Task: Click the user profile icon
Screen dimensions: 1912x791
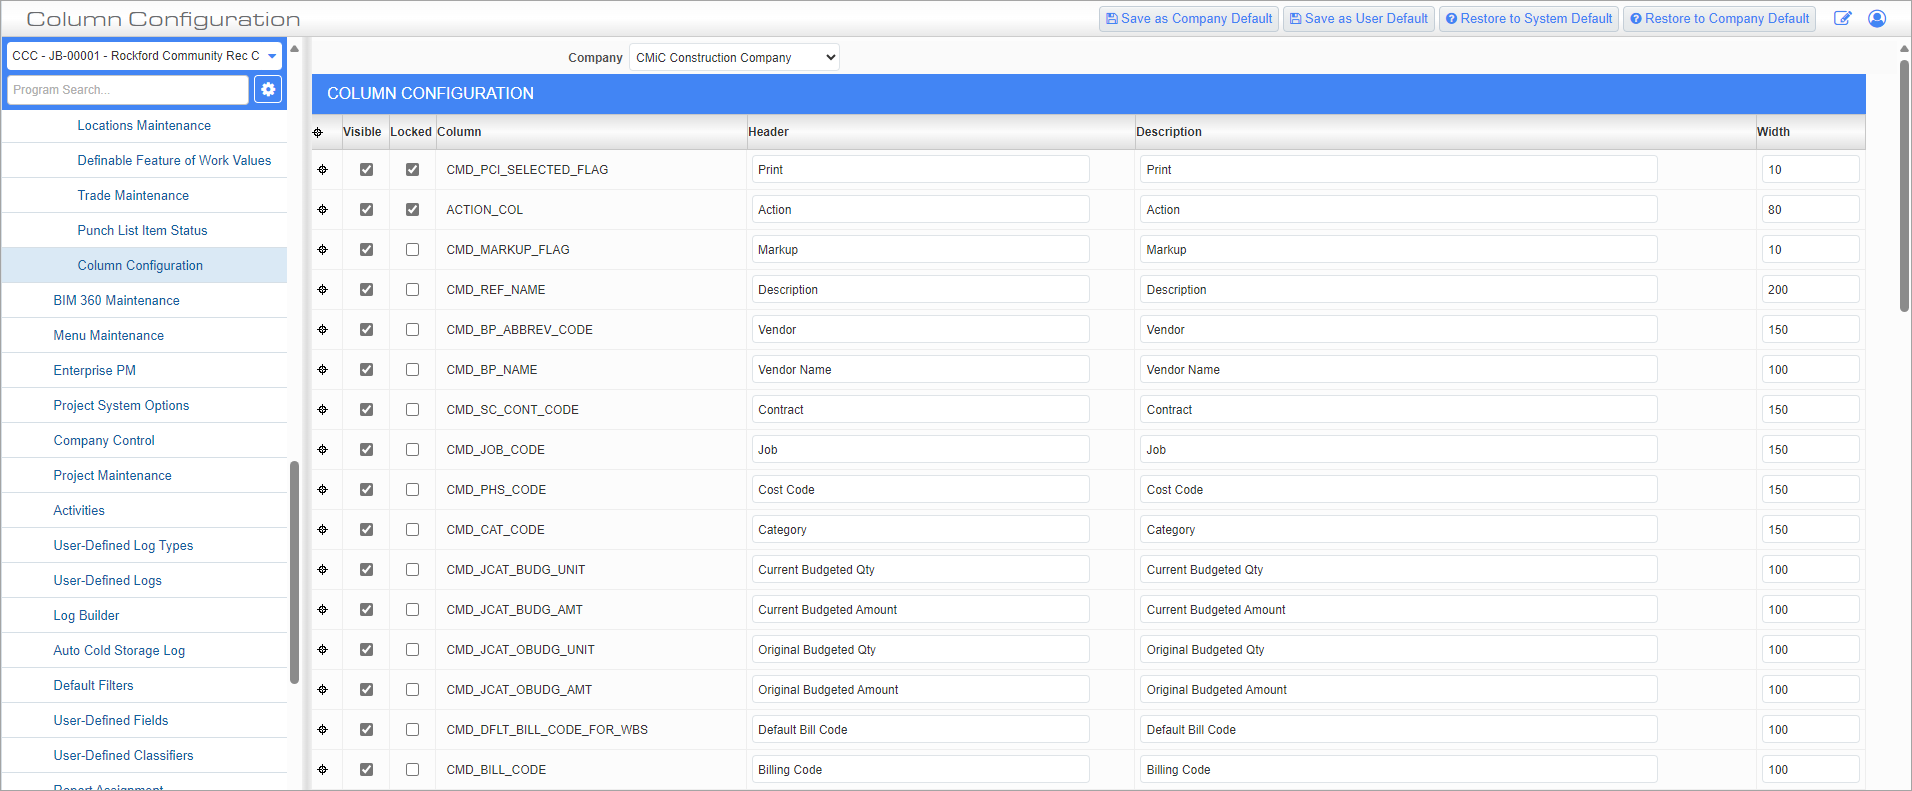Action: pyautogui.click(x=1877, y=18)
